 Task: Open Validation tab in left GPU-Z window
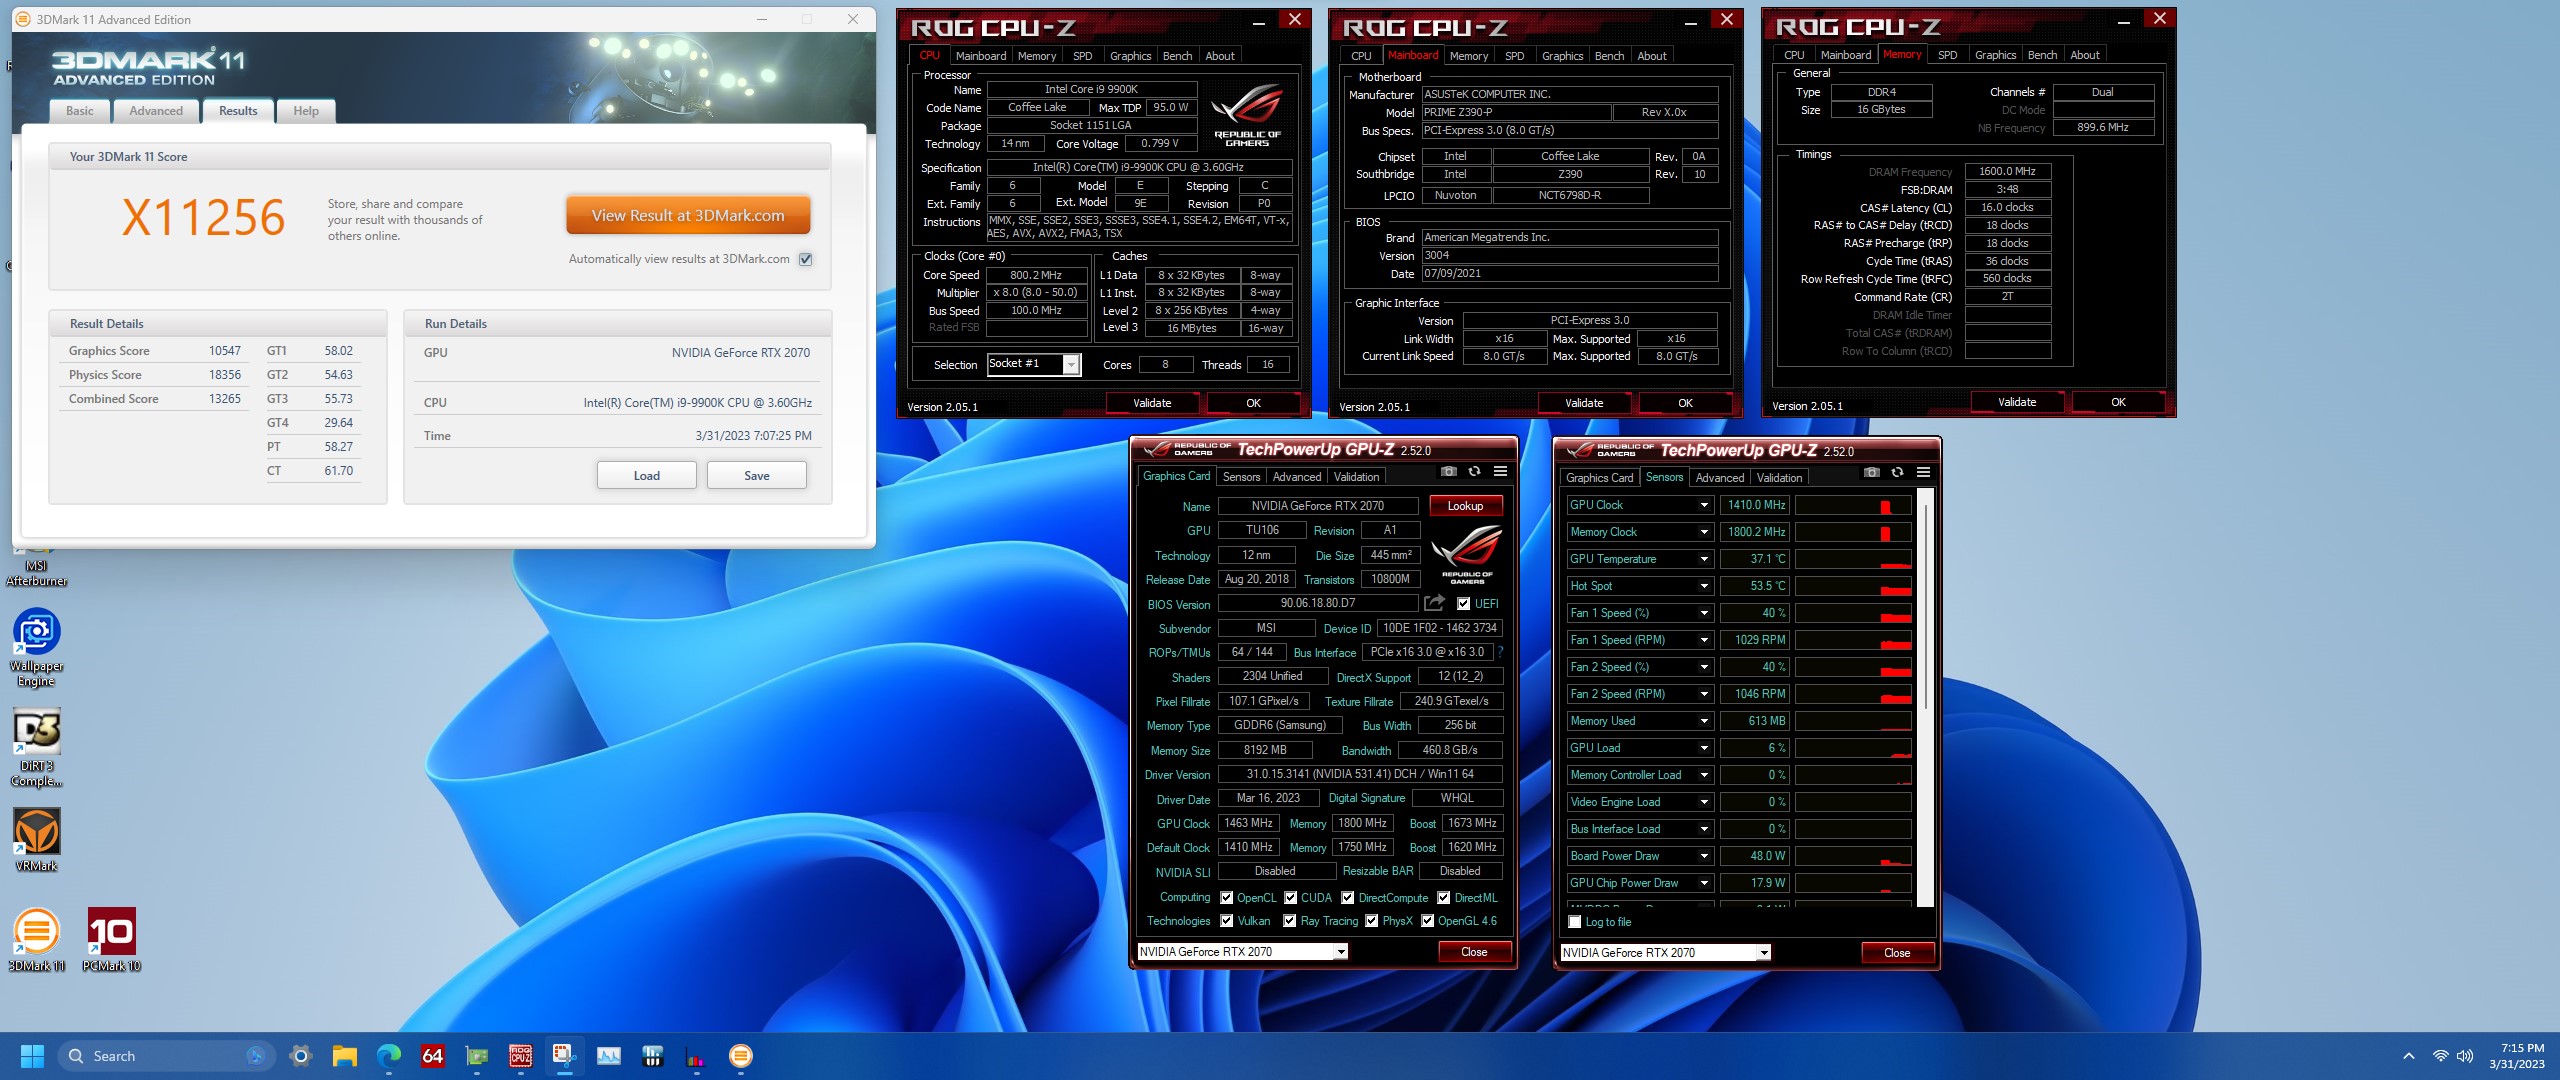click(x=1356, y=477)
